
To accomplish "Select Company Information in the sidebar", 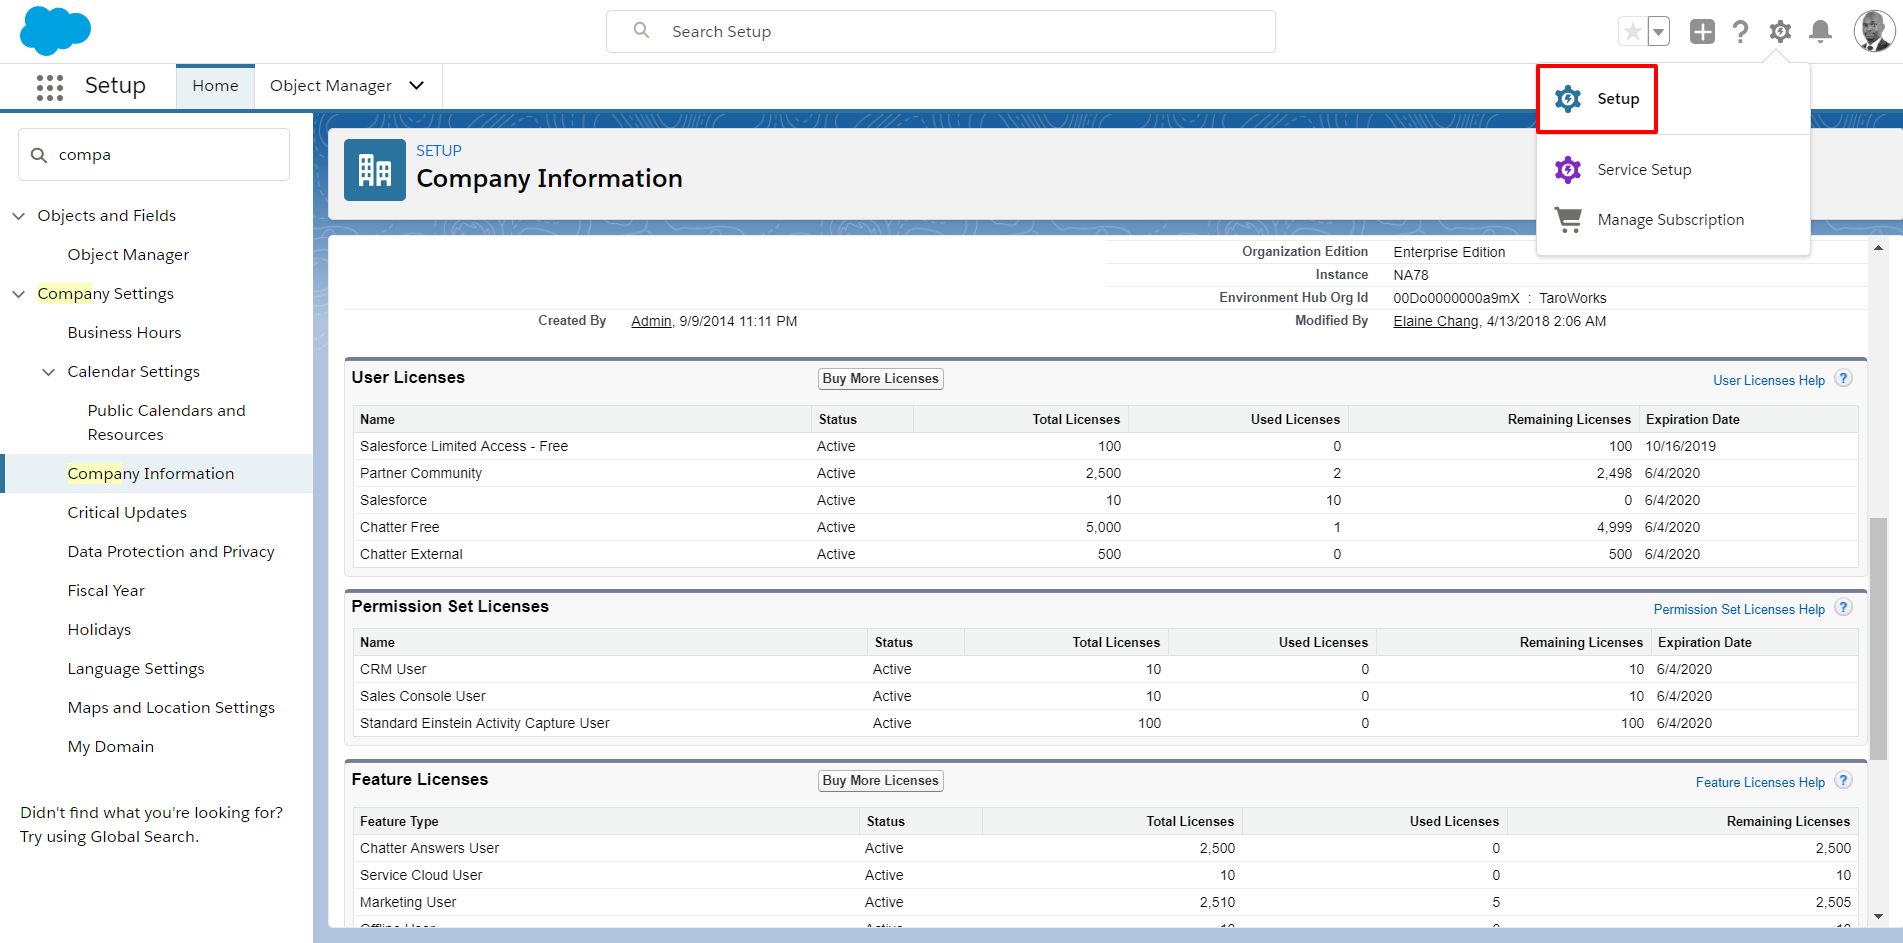I will (151, 474).
